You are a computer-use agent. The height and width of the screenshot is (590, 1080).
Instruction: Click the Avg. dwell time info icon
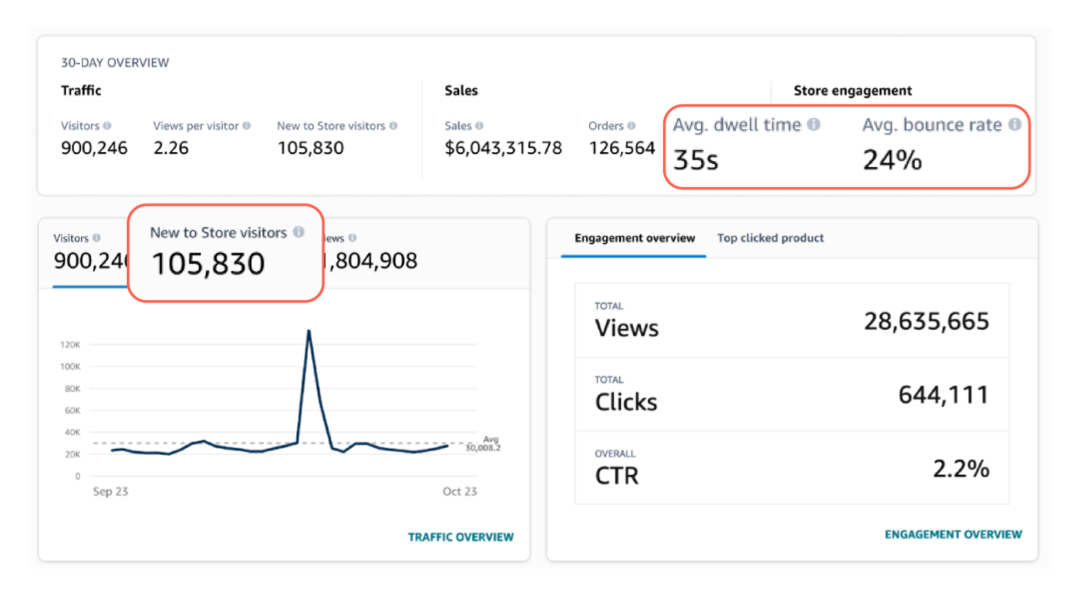point(813,125)
